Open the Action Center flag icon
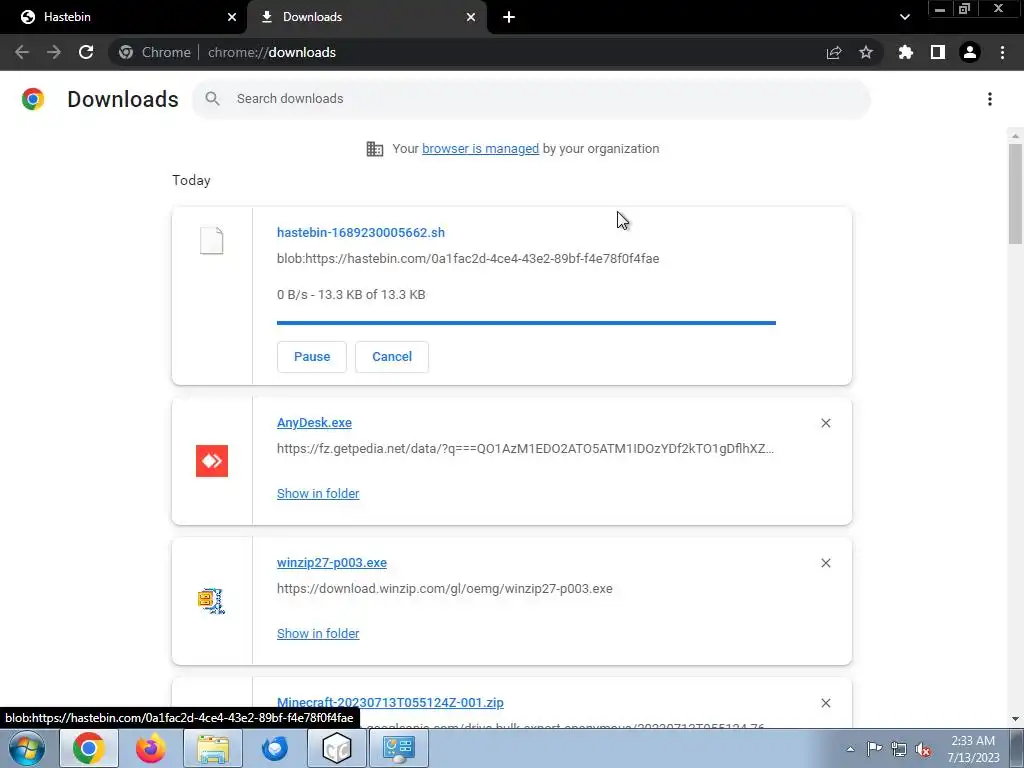The height and width of the screenshot is (768, 1024). pyautogui.click(x=874, y=748)
